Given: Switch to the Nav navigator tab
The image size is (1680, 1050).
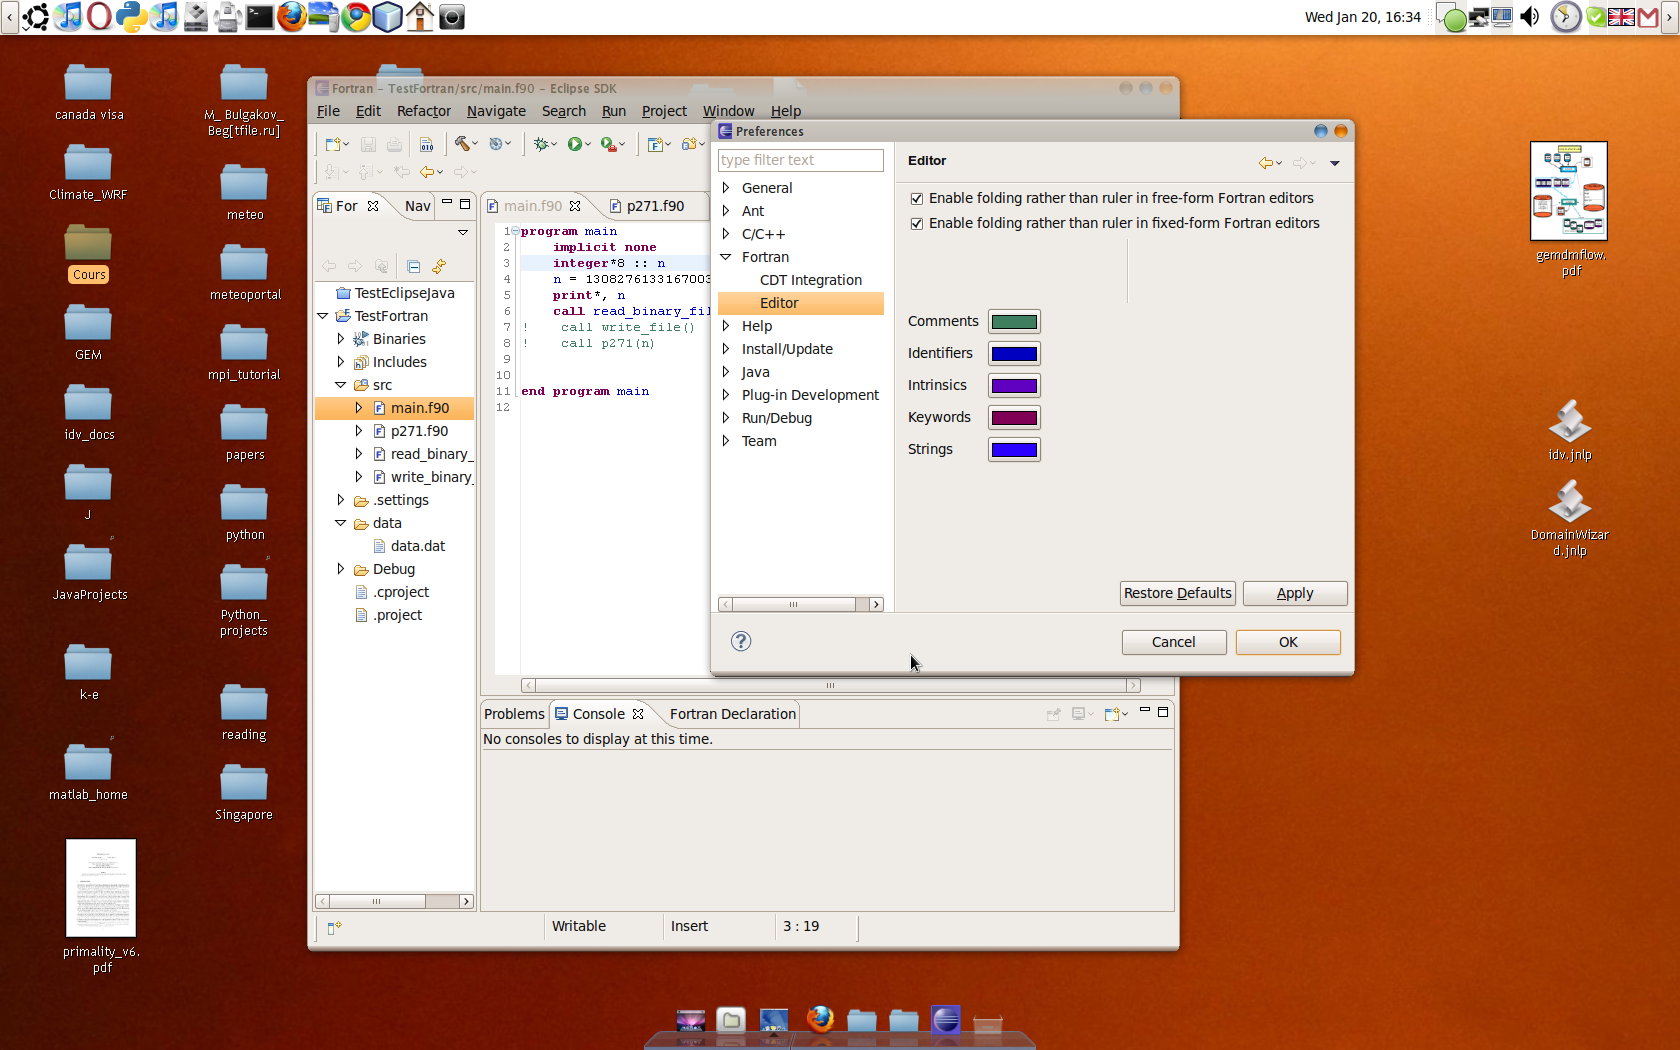Looking at the screenshot, I should [417, 206].
